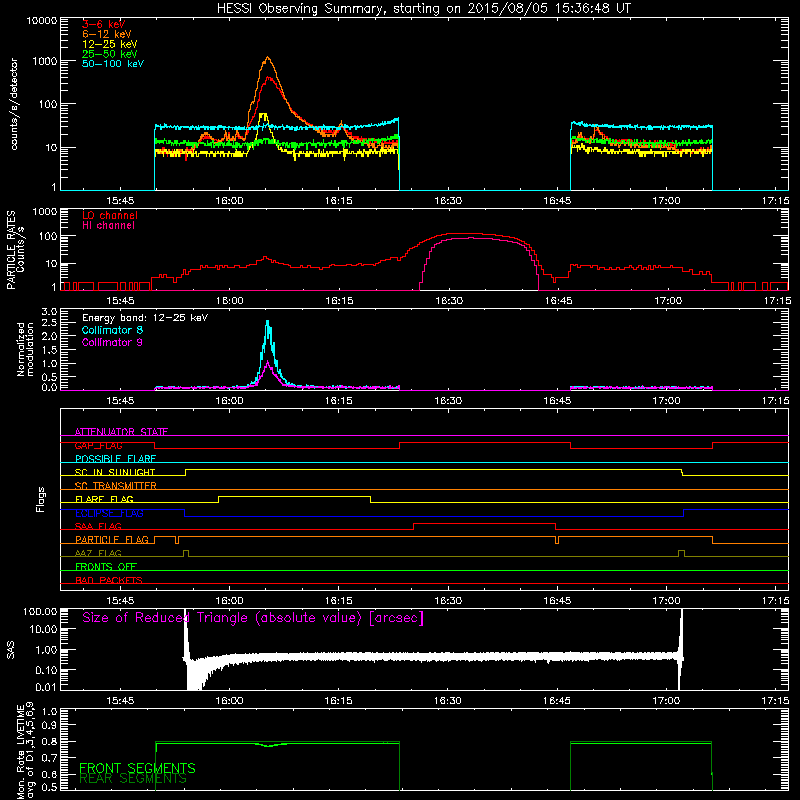
Task: Click the FRONT SEGMENTS legend label
Action: tap(137, 768)
